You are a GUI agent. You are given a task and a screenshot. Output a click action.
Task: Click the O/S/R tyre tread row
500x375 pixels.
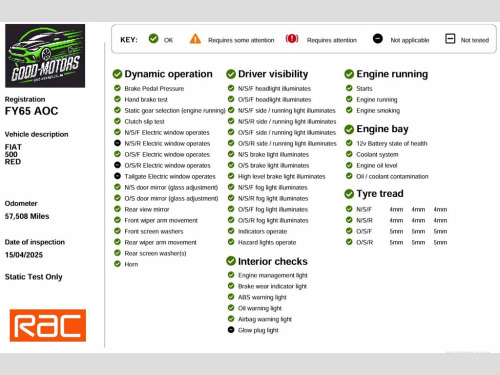pos(397,242)
